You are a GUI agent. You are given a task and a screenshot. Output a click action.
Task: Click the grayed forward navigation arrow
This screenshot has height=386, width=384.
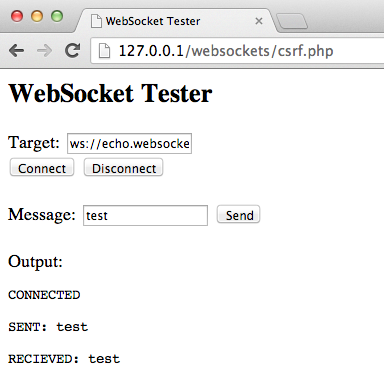[44, 51]
